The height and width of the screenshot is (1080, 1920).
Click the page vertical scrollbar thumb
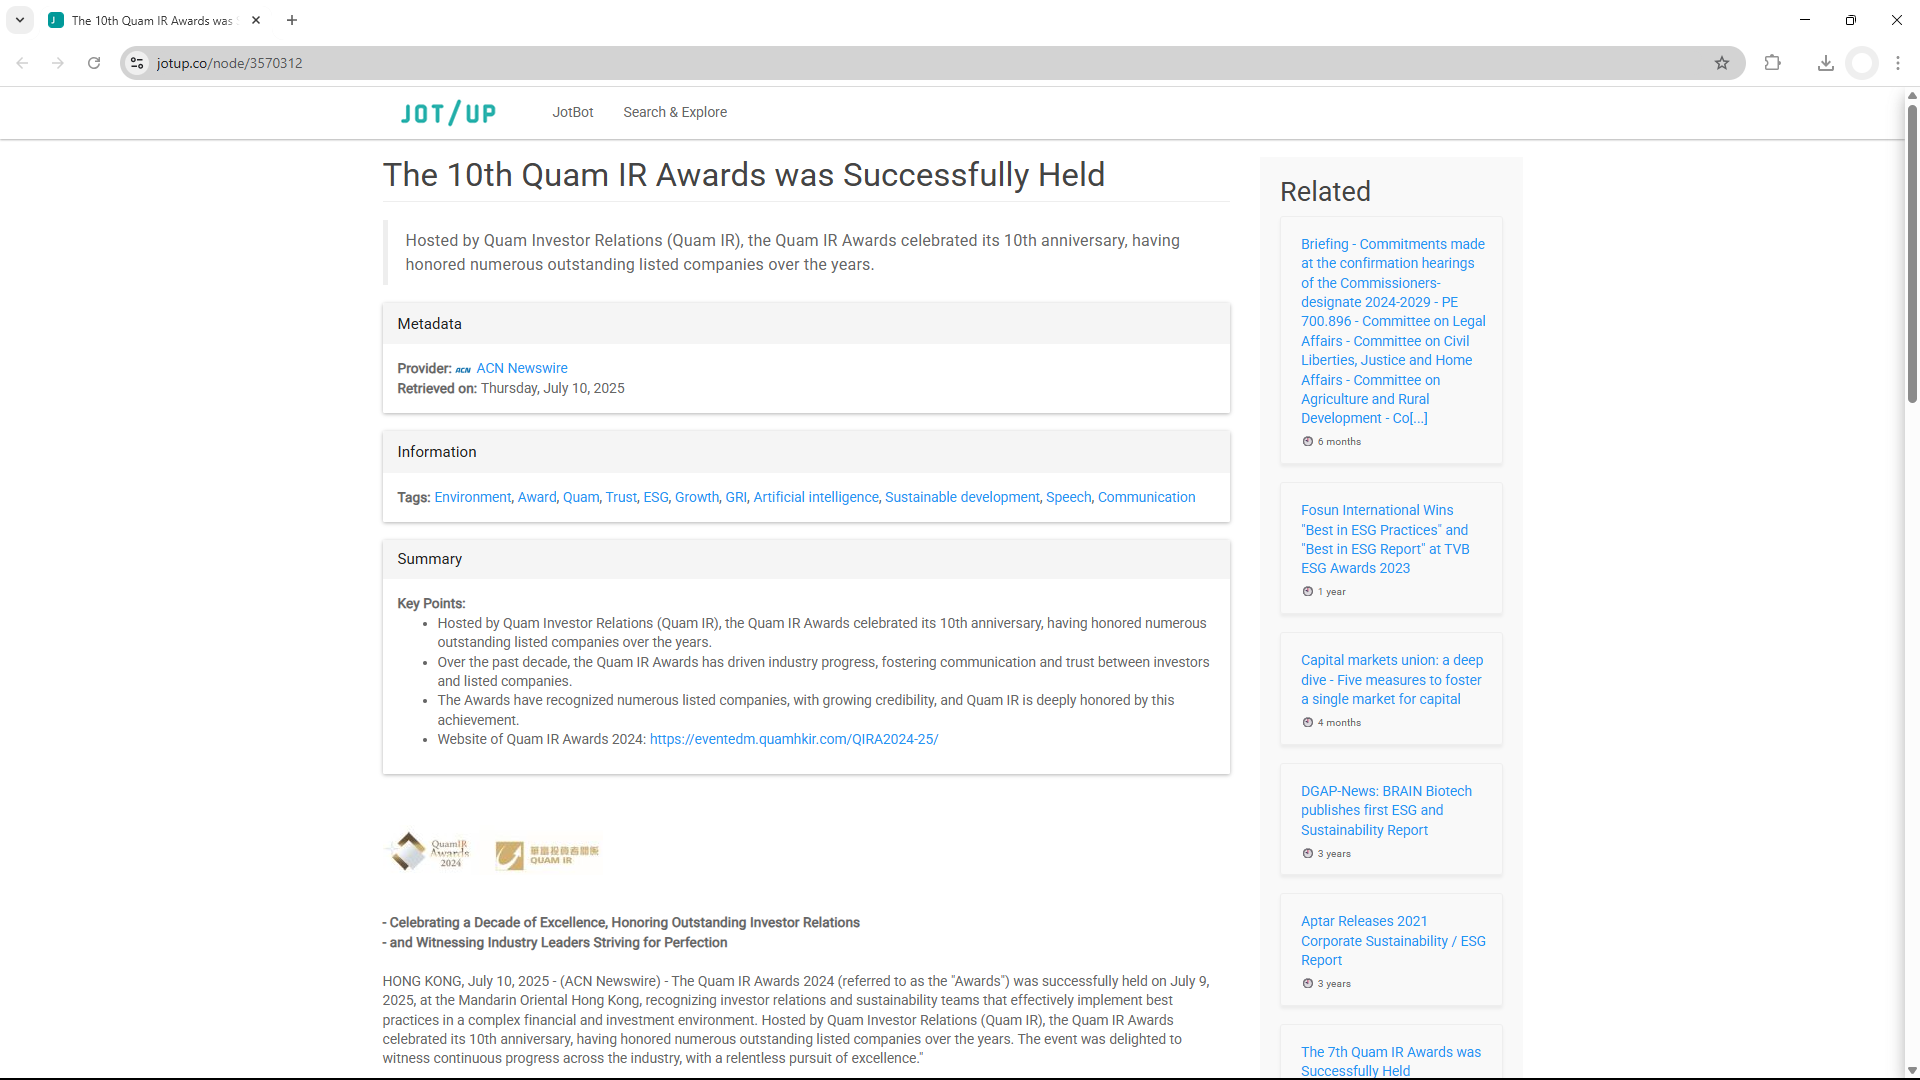click(1912, 253)
